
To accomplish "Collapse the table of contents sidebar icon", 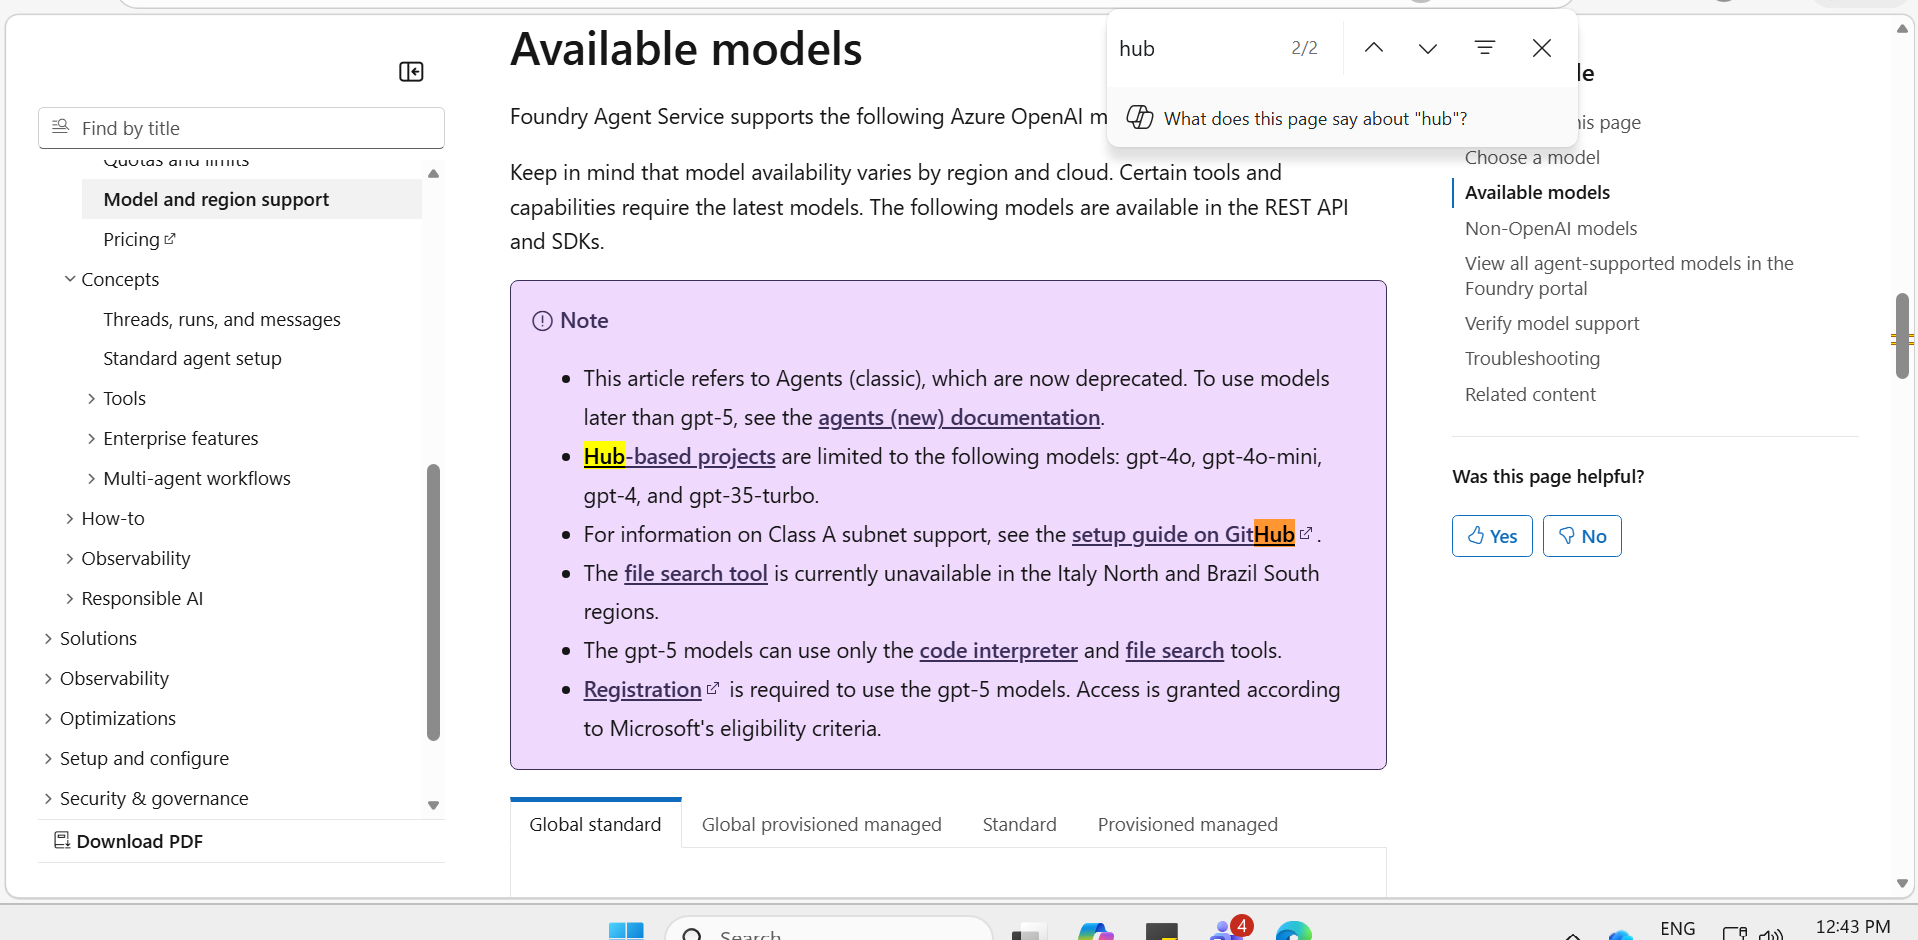I will click(411, 72).
